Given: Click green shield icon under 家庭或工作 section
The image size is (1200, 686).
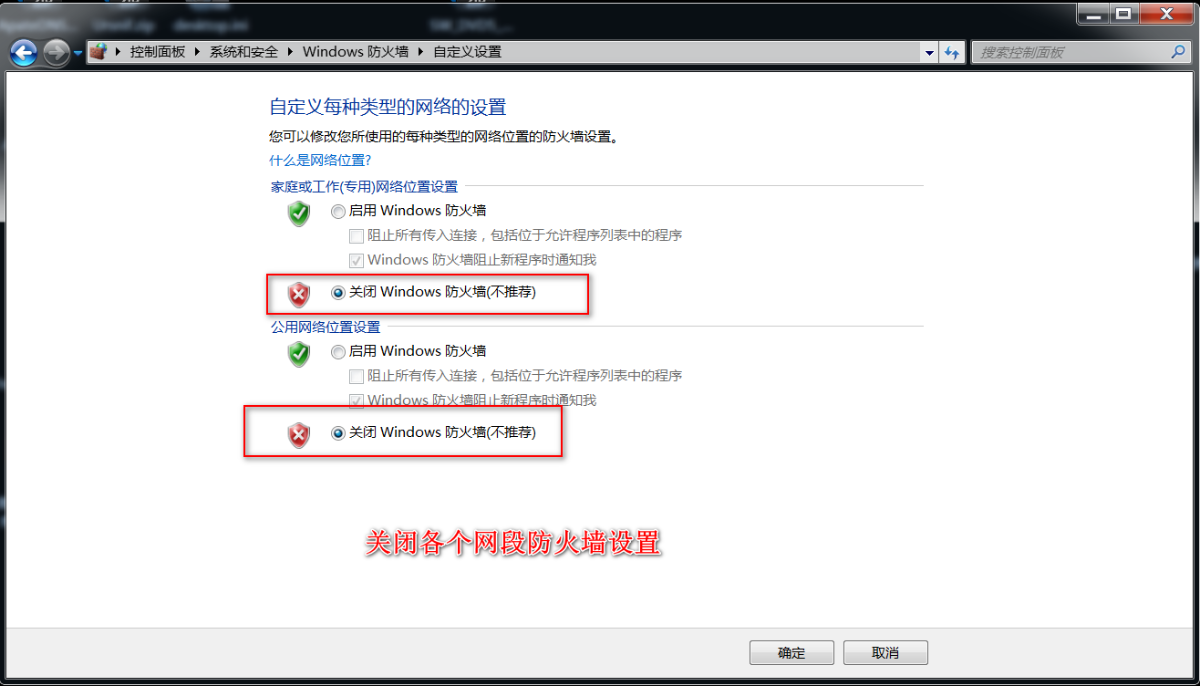Looking at the screenshot, I should [x=299, y=213].
